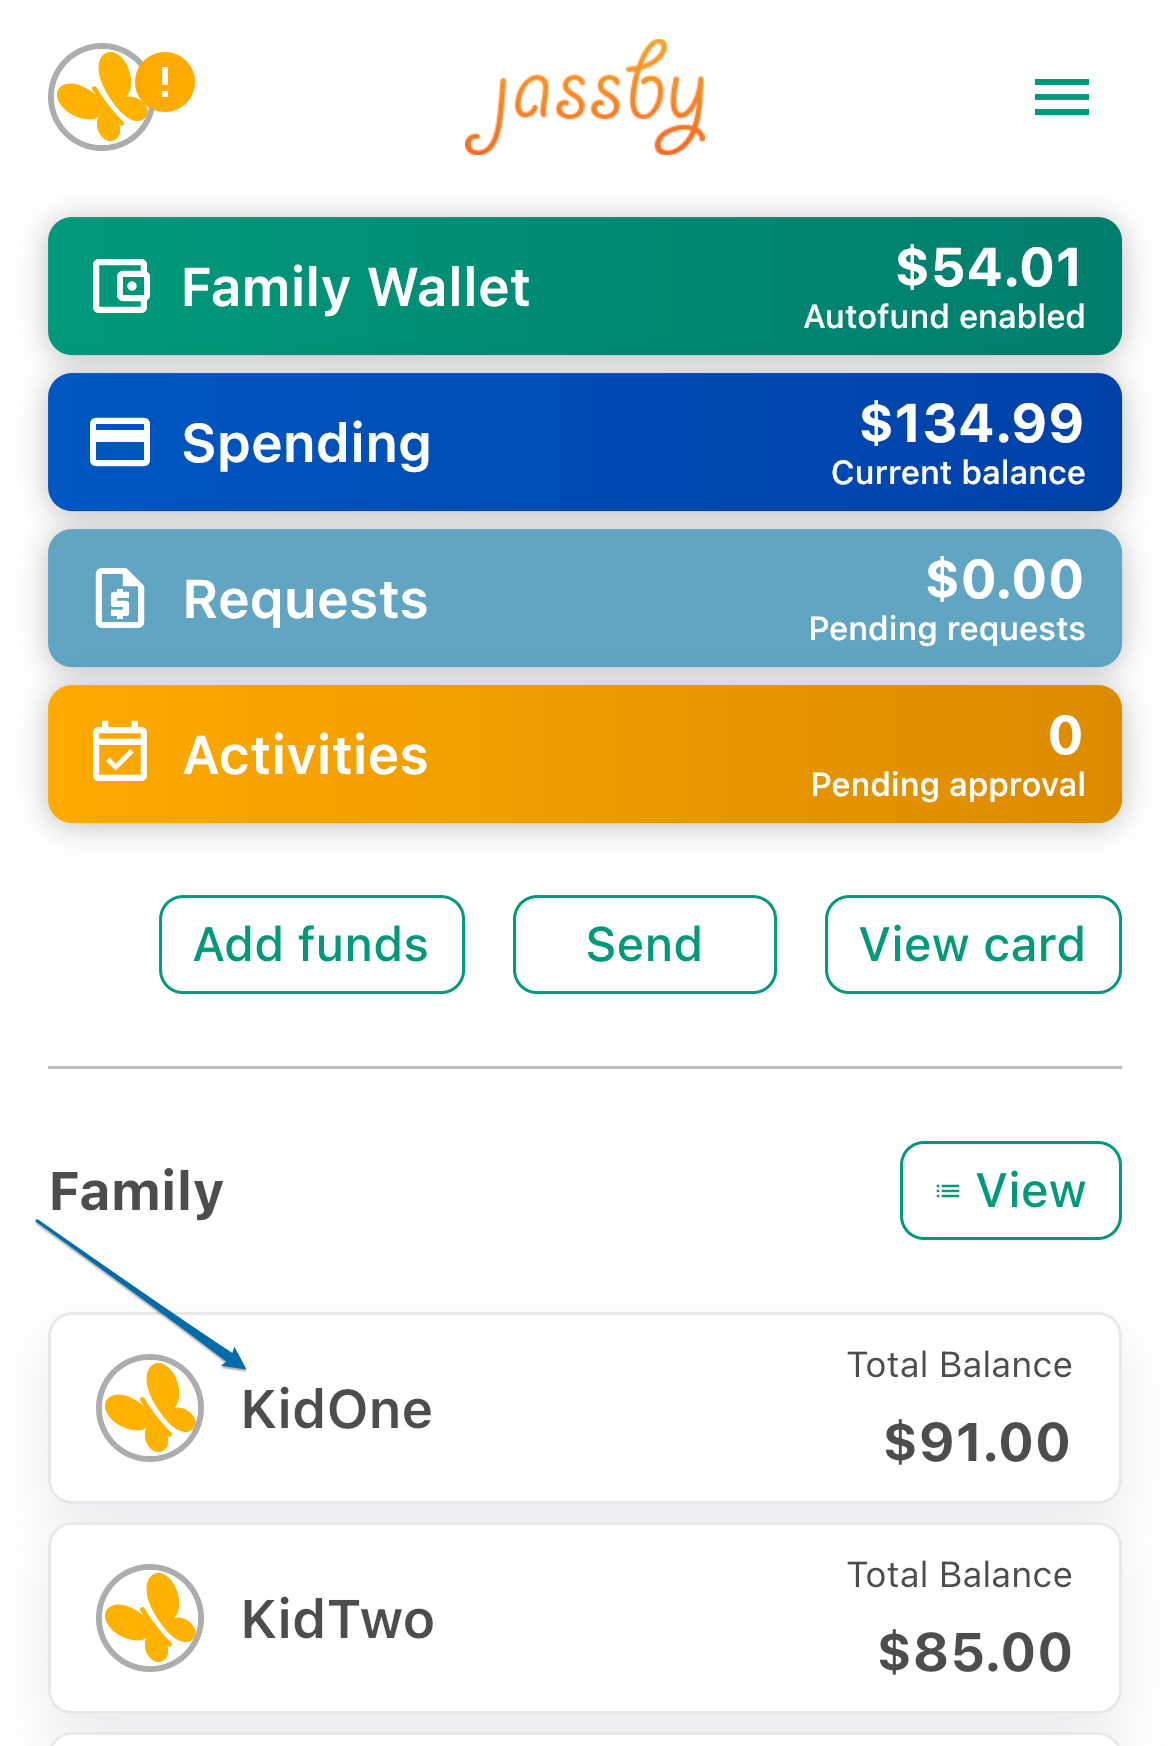Tap KidOne's butterfly avatar

click(x=150, y=1408)
